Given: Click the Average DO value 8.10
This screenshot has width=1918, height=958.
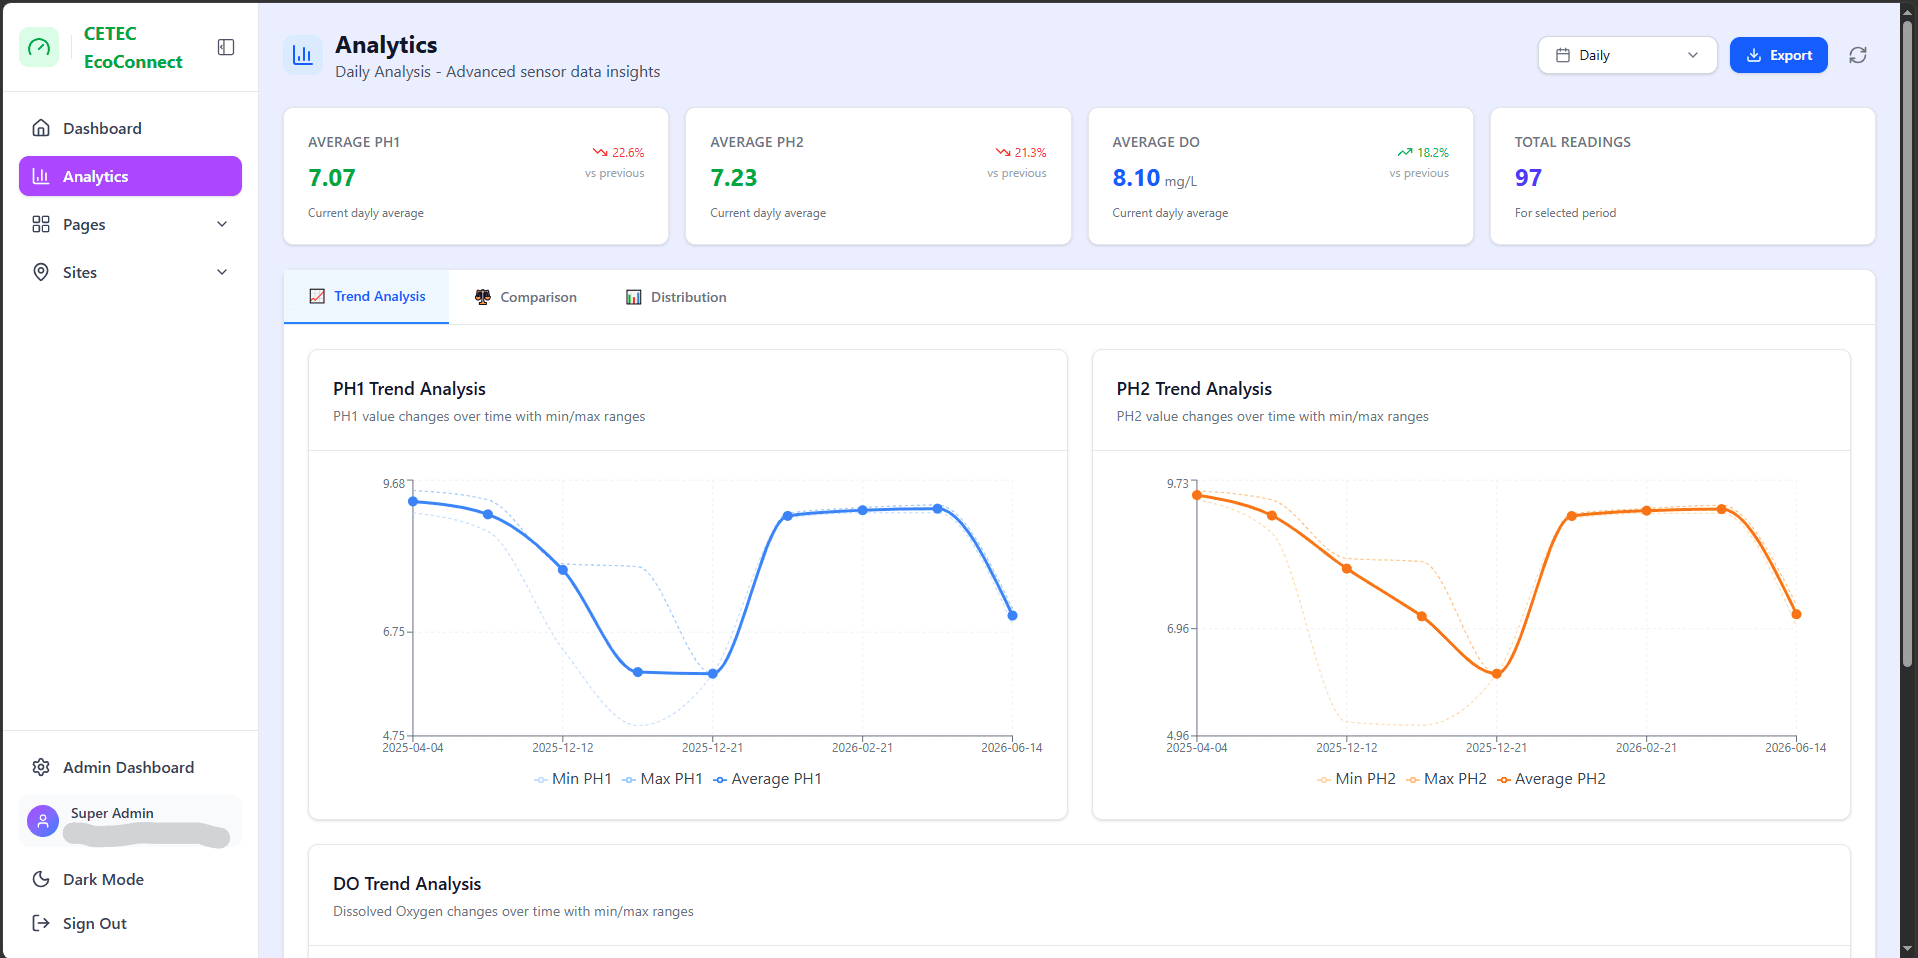Looking at the screenshot, I should point(1136,178).
